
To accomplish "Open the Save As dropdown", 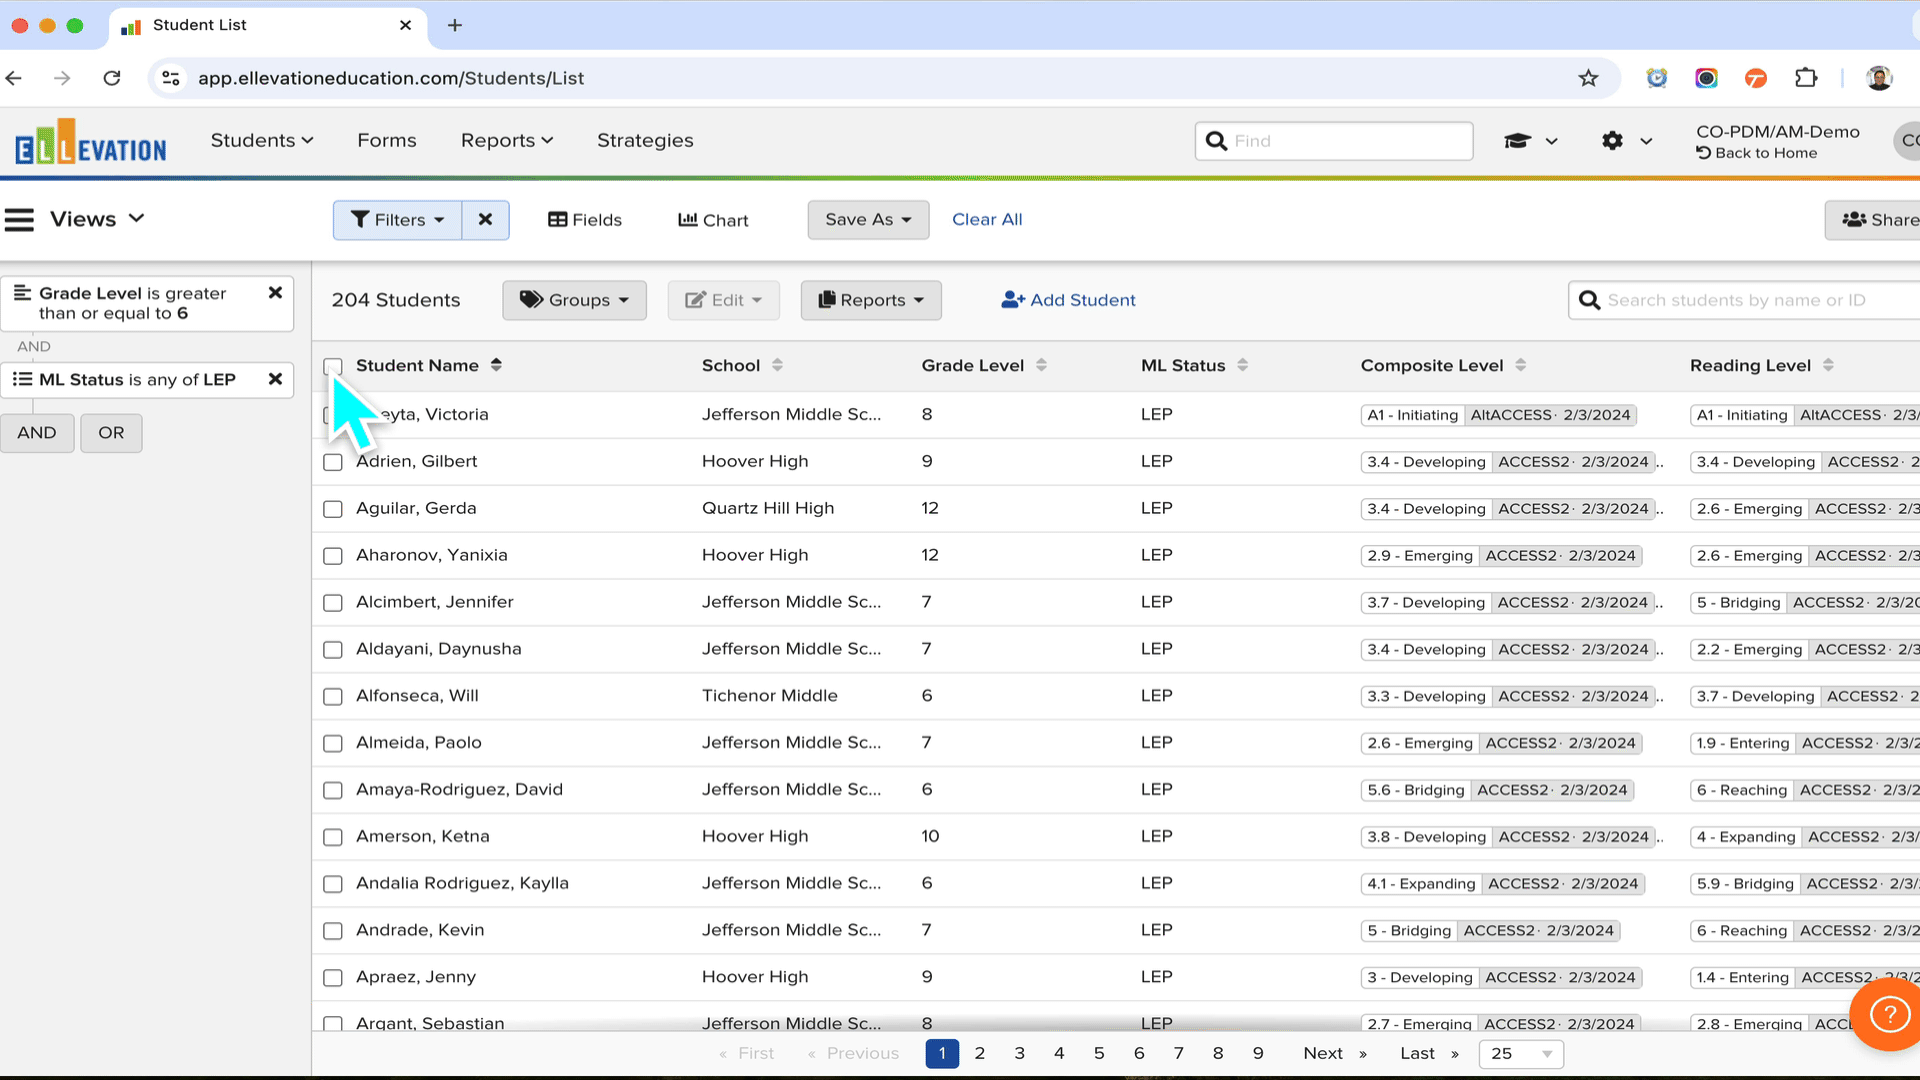I will point(868,220).
